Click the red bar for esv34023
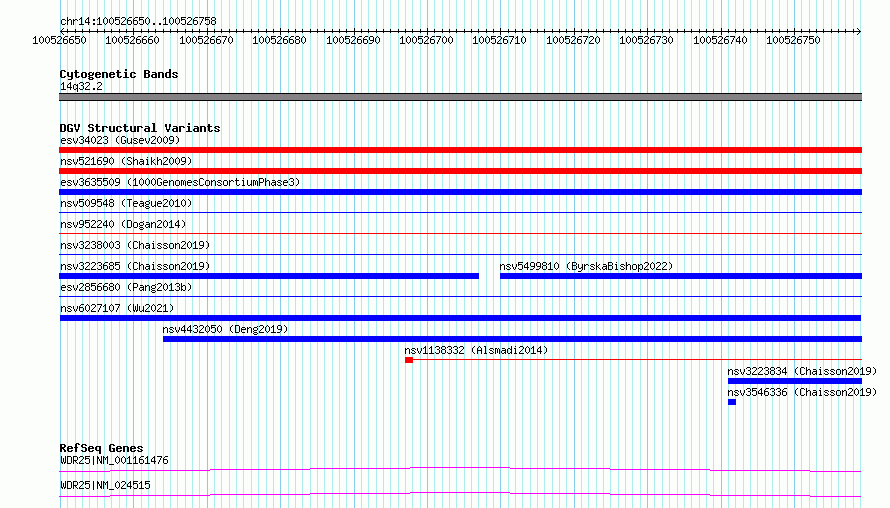This screenshot has width=890, height=508. [460, 150]
